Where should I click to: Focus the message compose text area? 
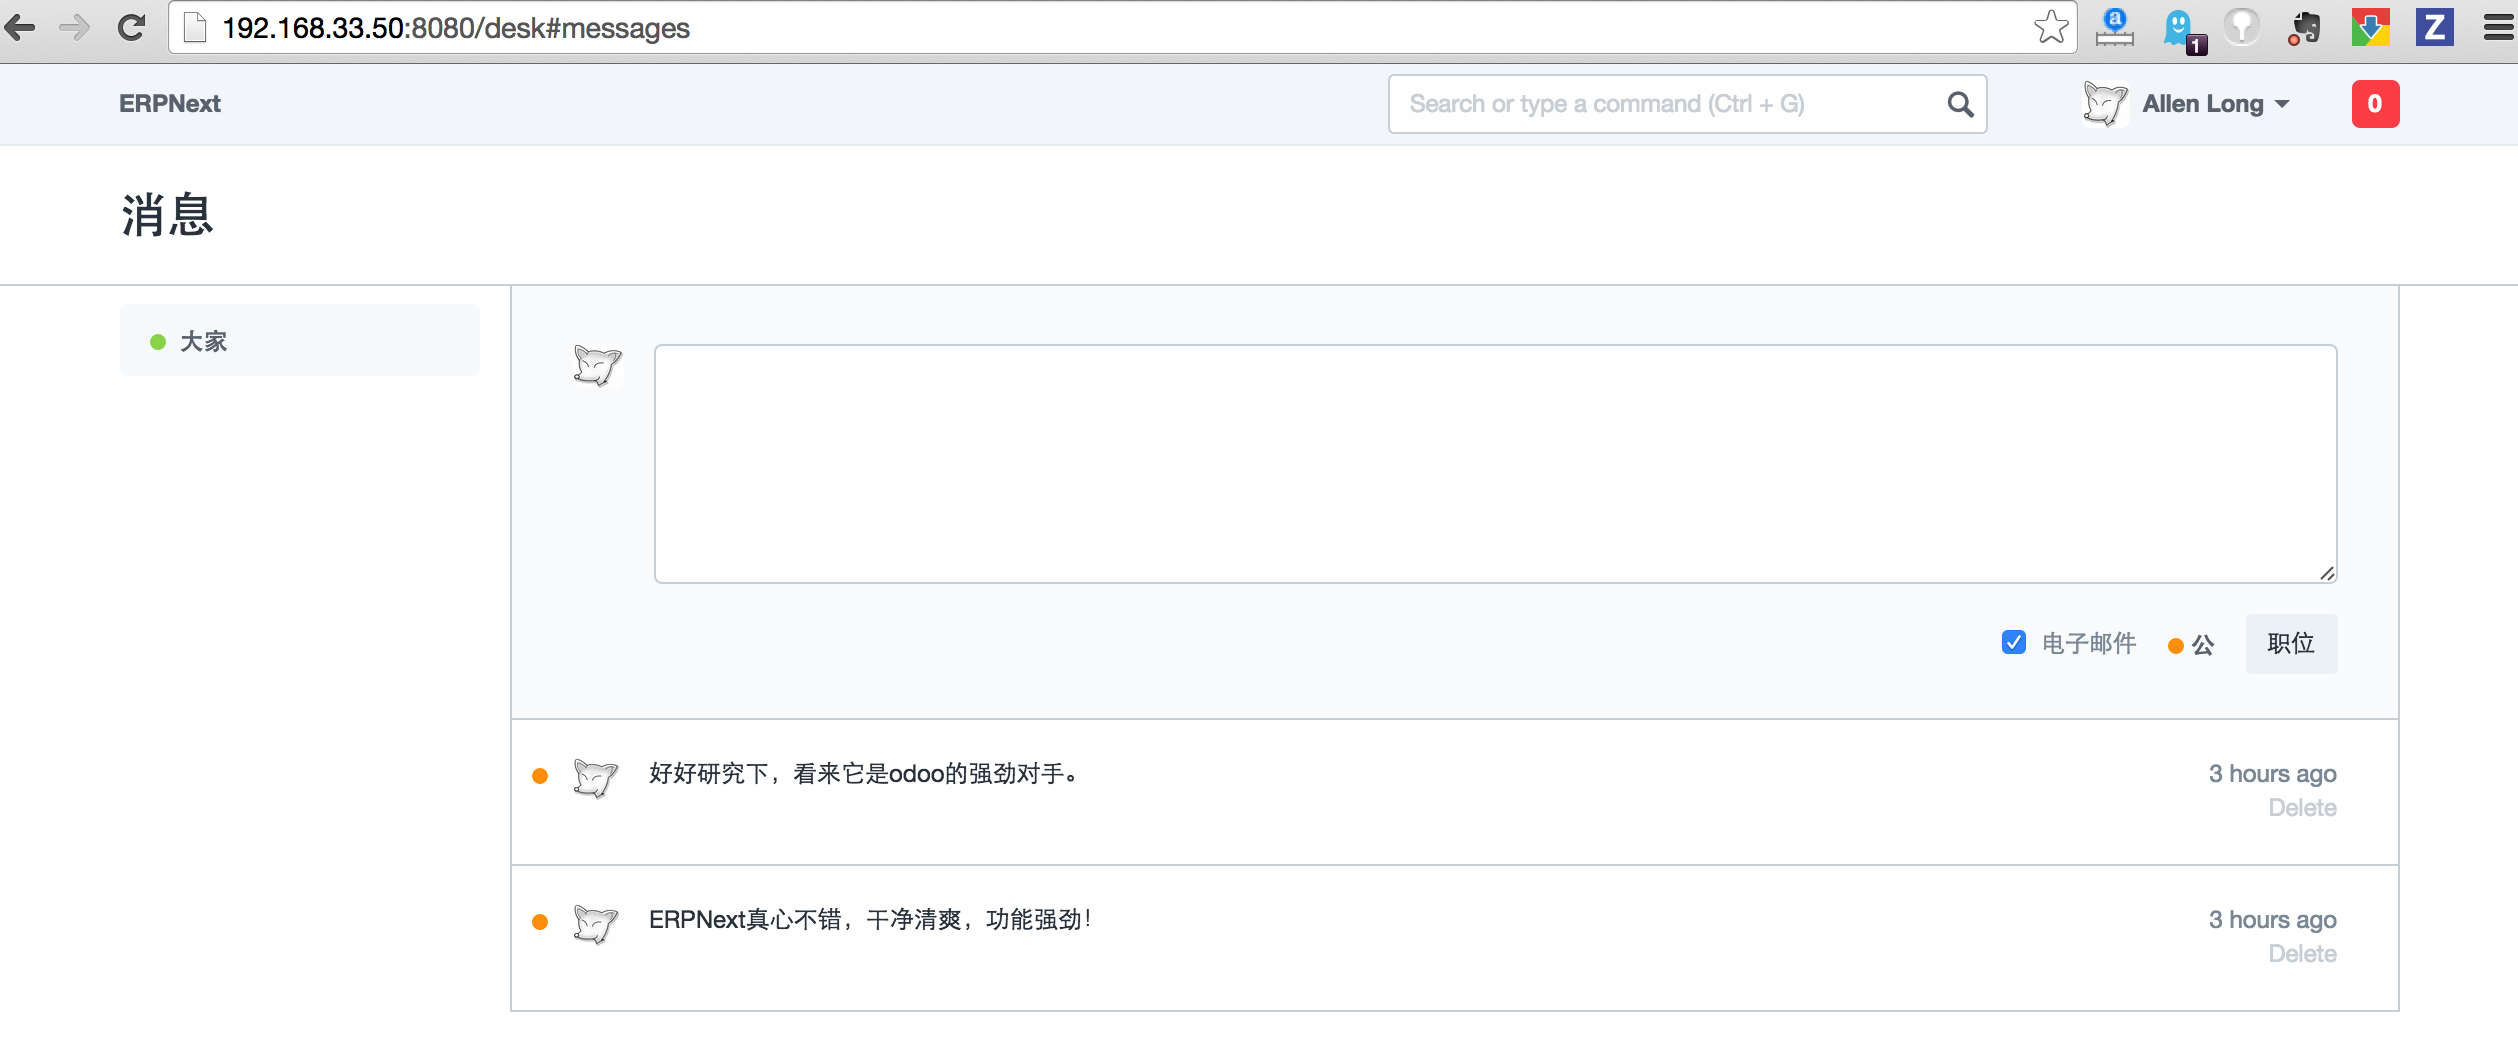coord(1495,464)
